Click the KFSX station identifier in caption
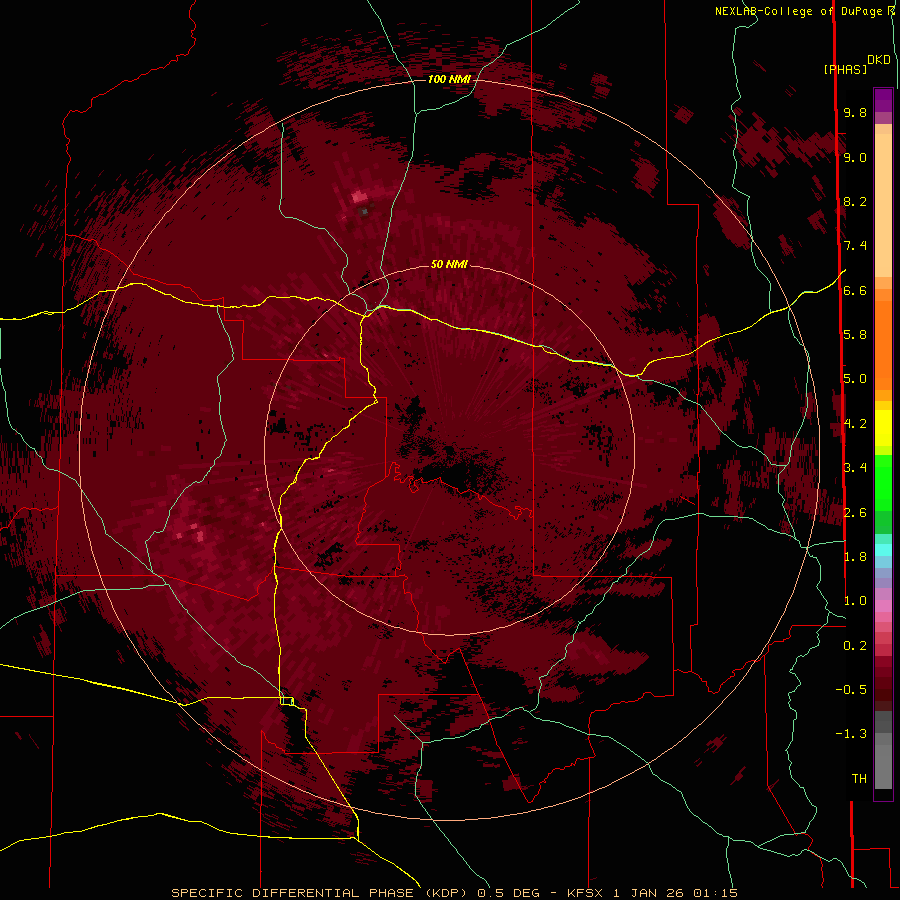900x900 pixels. pos(585,893)
